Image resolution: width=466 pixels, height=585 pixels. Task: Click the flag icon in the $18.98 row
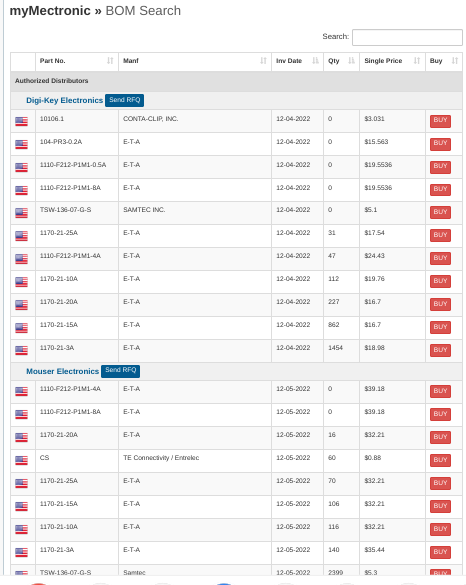click(x=21, y=351)
